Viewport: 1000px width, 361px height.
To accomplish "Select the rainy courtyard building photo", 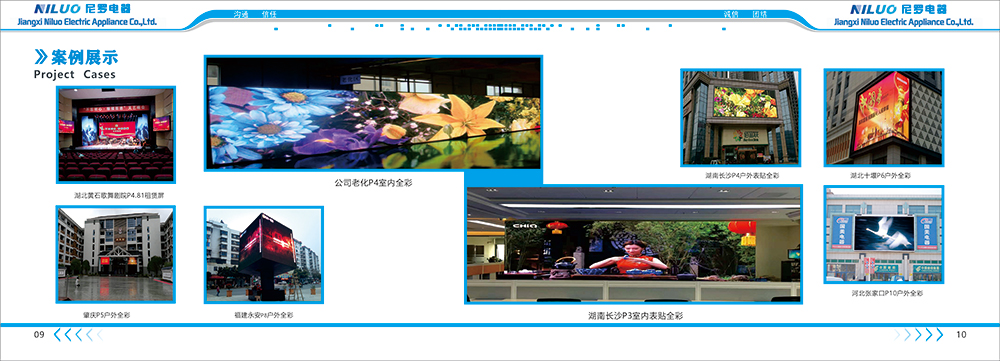I will [115, 254].
